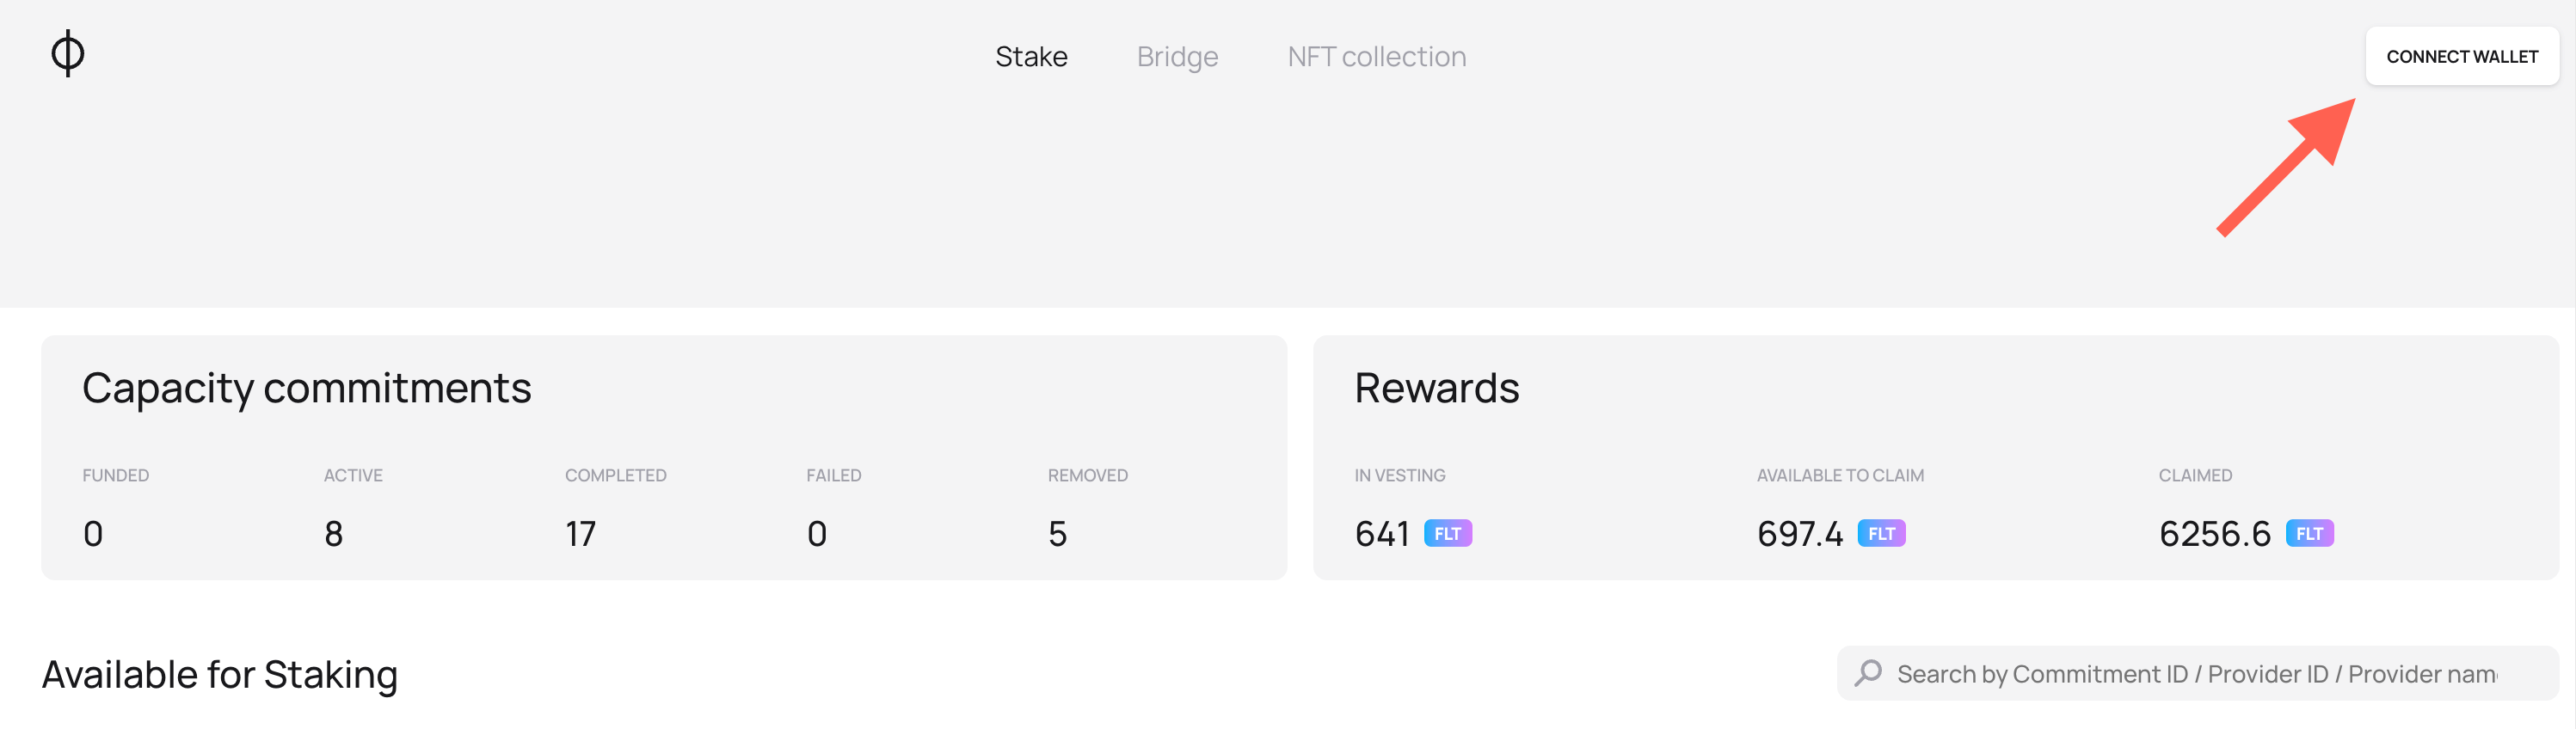Click the REMOVED count showing 5
The width and height of the screenshot is (2576, 729).
(1057, 533)
